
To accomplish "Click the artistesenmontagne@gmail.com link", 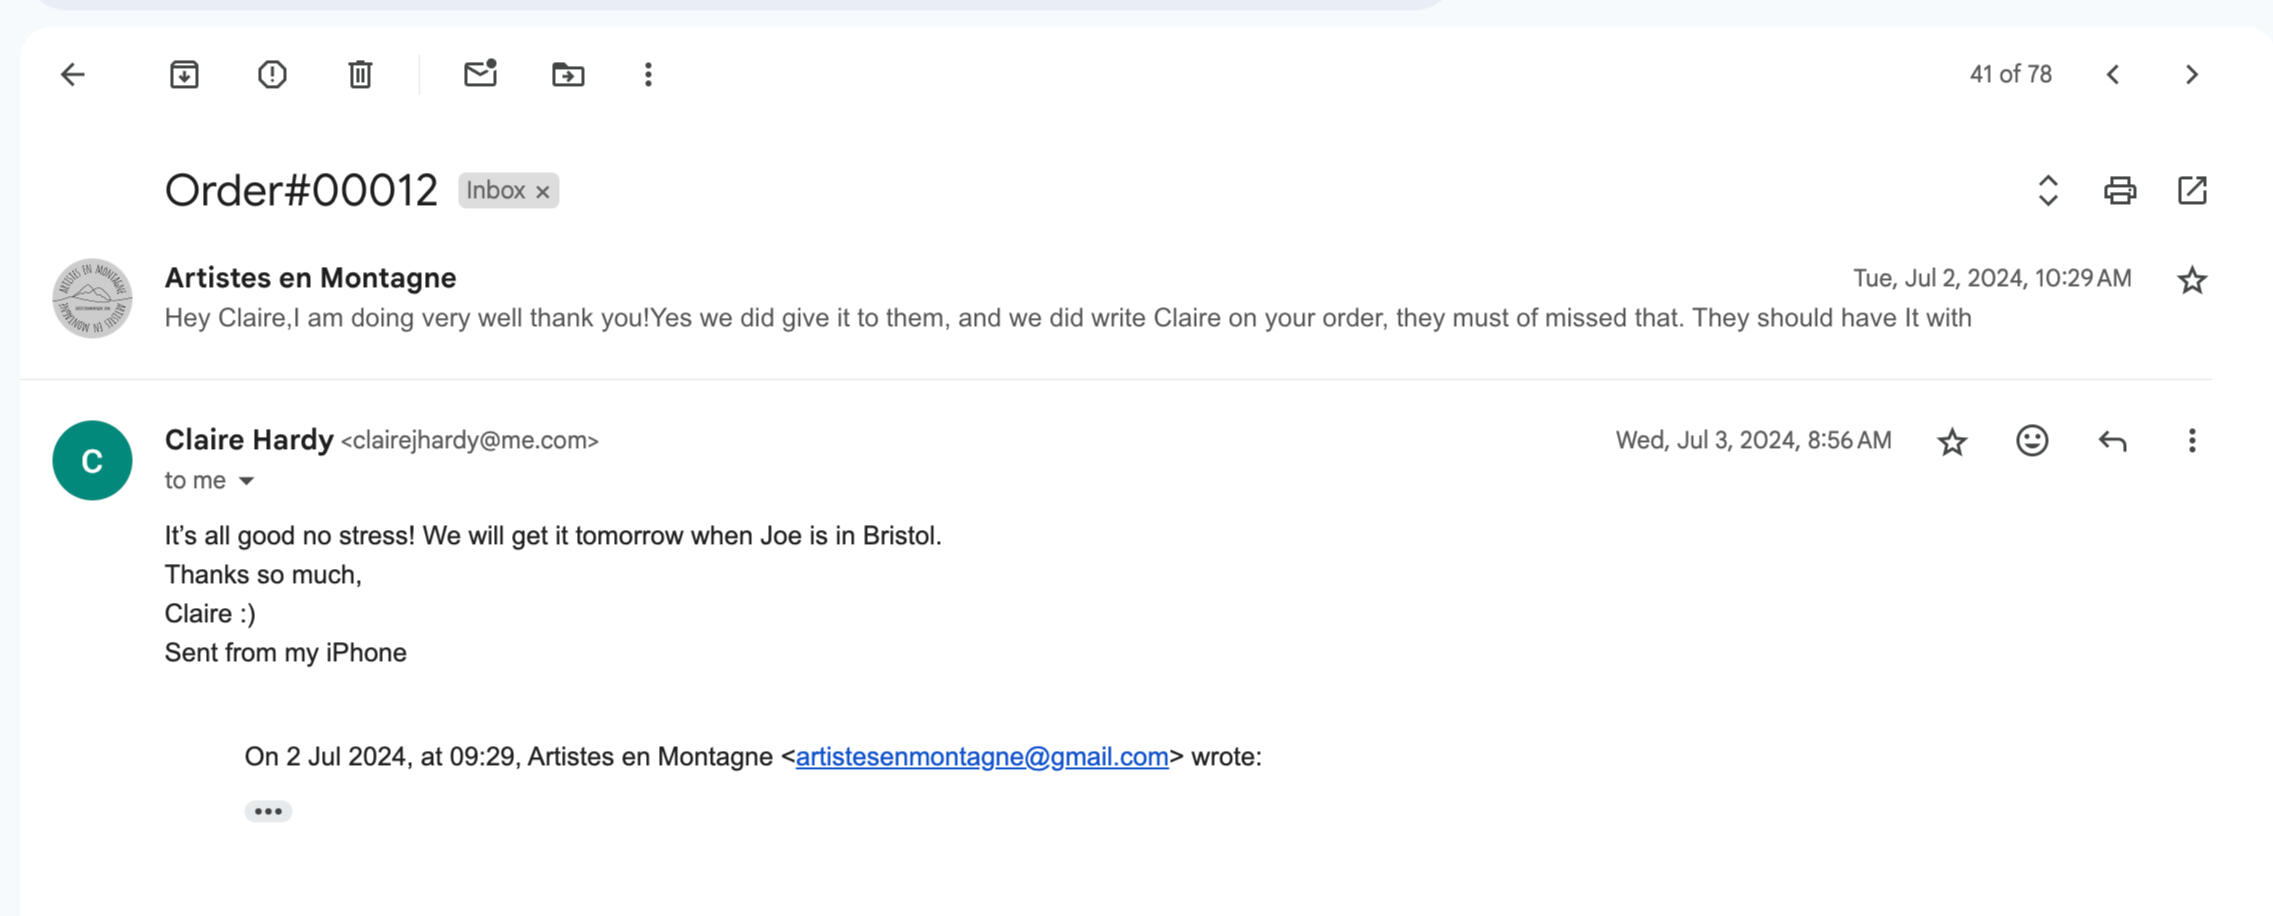I will [x=981, y=757].
